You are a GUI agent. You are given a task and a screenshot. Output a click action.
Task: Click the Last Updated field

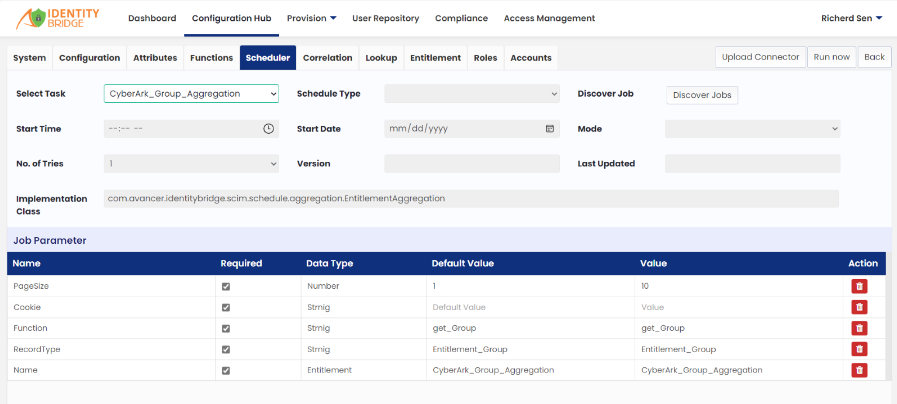pyautogui.click(x=752, y=164)
